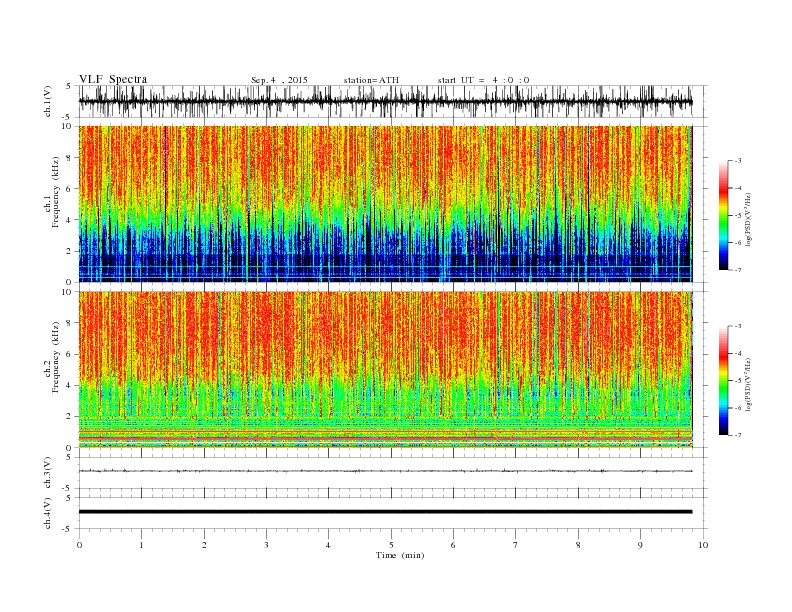This screenshot has height=612, width=792.
Task: Click the ch.1 spectrogram color scale bar
Action: (x=723, y=215)
